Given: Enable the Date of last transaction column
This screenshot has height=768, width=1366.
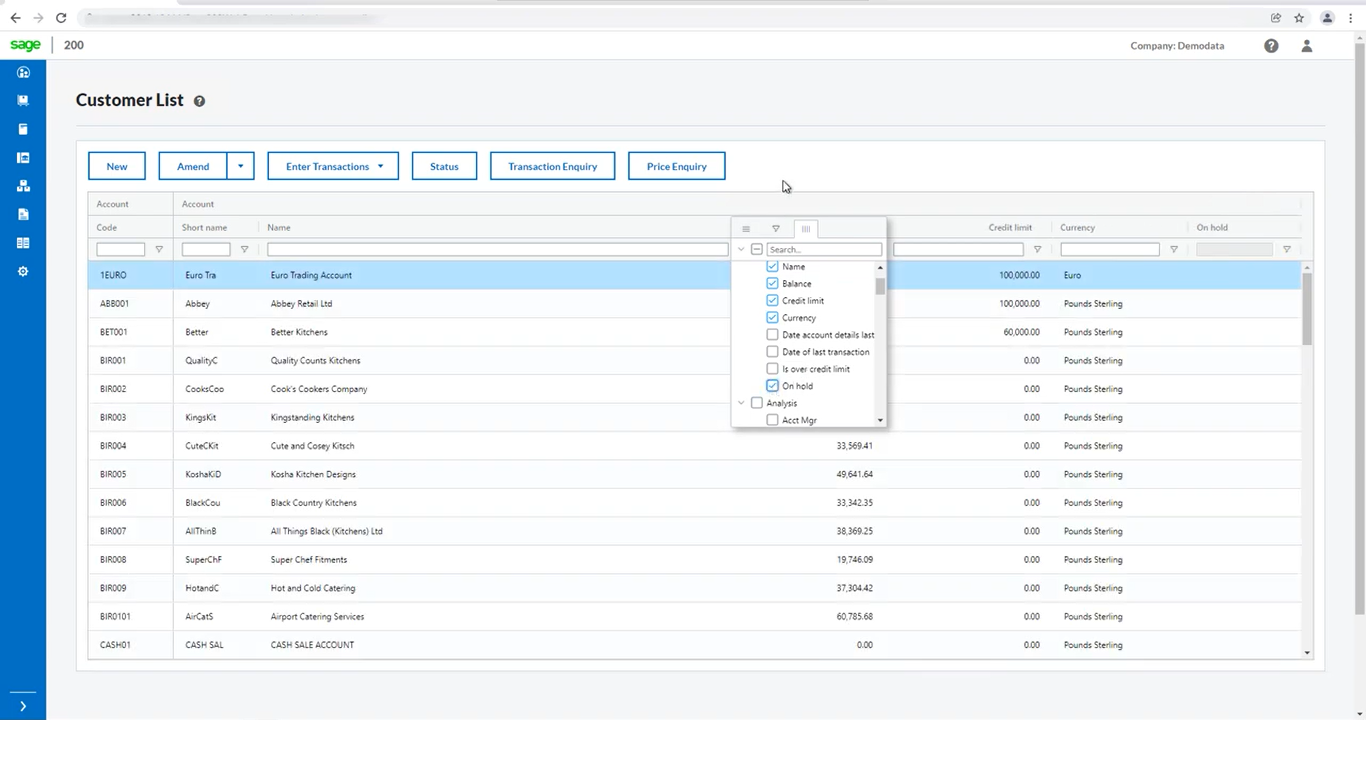Looking at the screenshot, I should click(x=772, y=352).
